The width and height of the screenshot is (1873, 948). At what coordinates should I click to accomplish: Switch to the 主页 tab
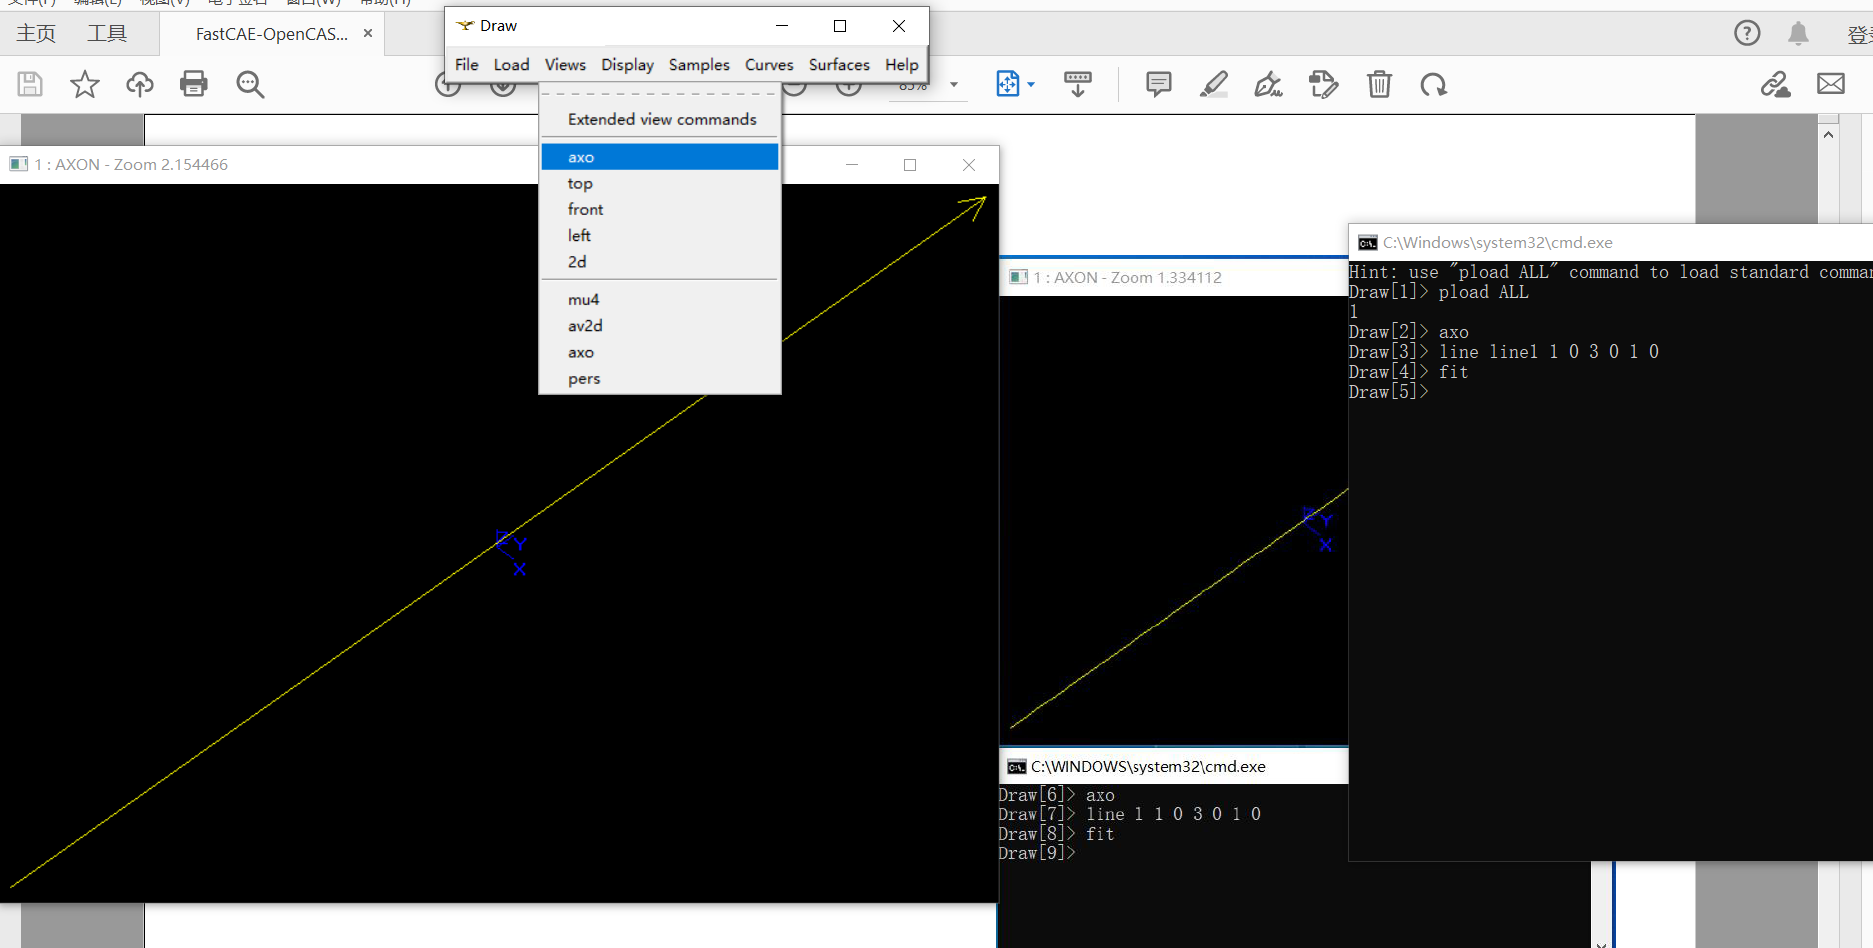coord(36,34)
